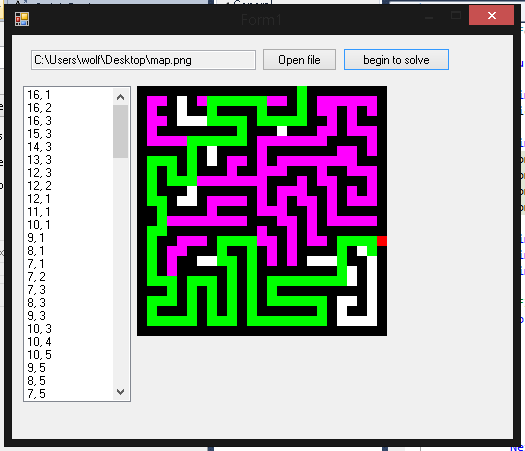
Task: Select list entry 10, 4
Action: point(39,342)
